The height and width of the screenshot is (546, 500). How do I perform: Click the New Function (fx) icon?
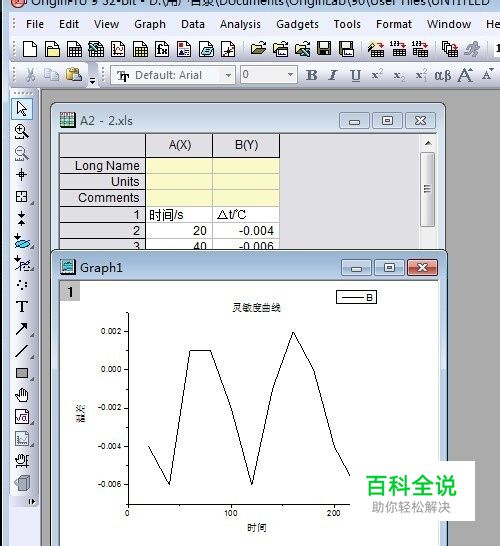162,49
